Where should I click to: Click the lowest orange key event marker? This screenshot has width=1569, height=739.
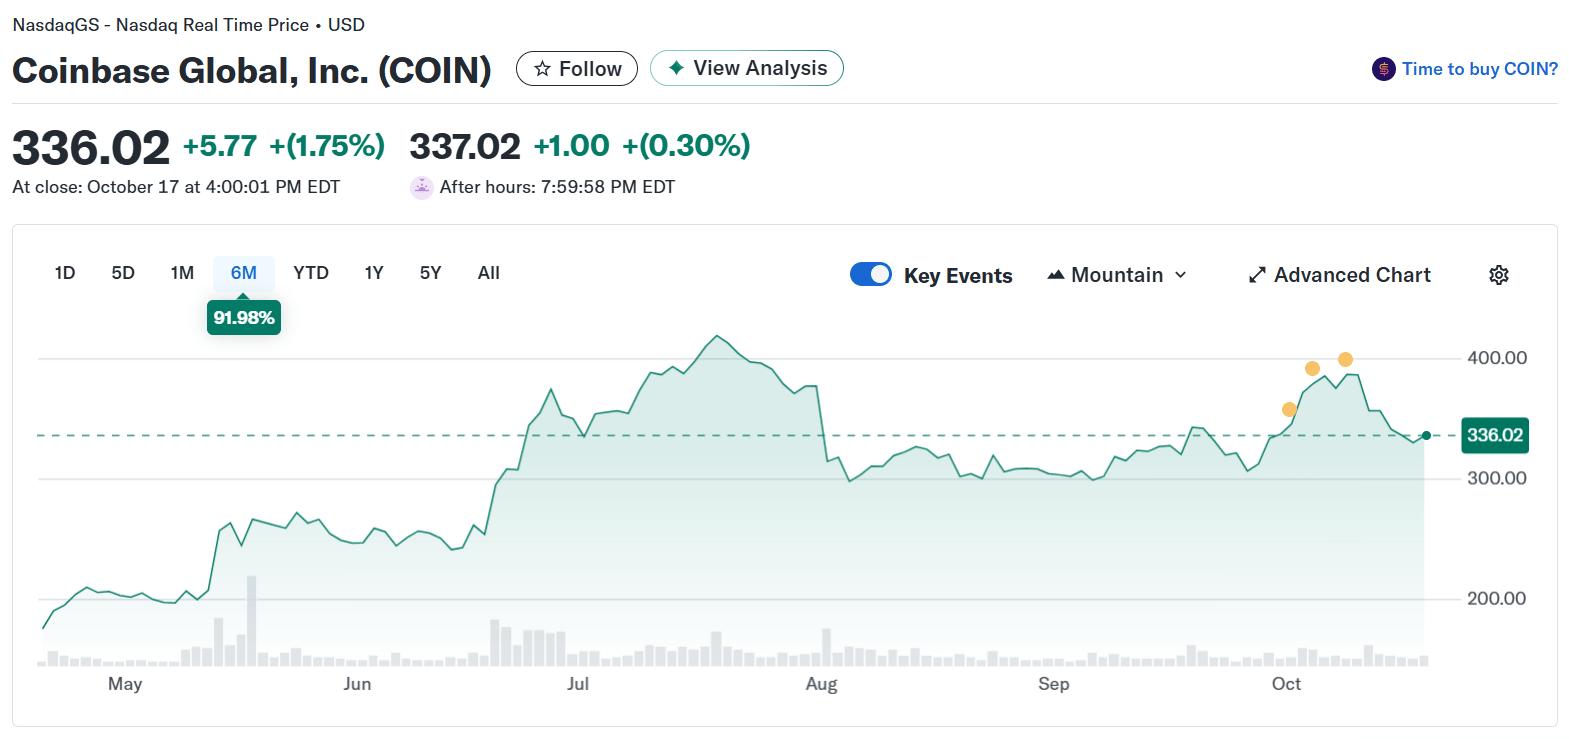[1289, 409]
